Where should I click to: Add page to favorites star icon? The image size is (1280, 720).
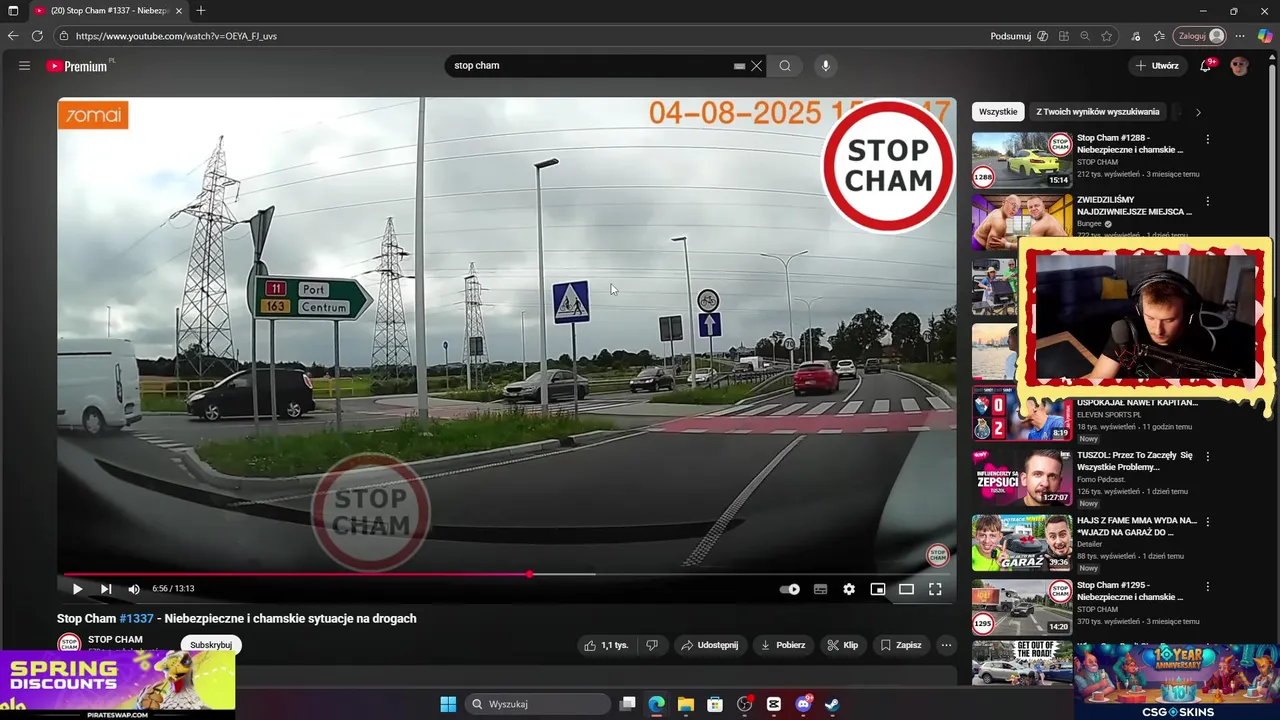1107,36
